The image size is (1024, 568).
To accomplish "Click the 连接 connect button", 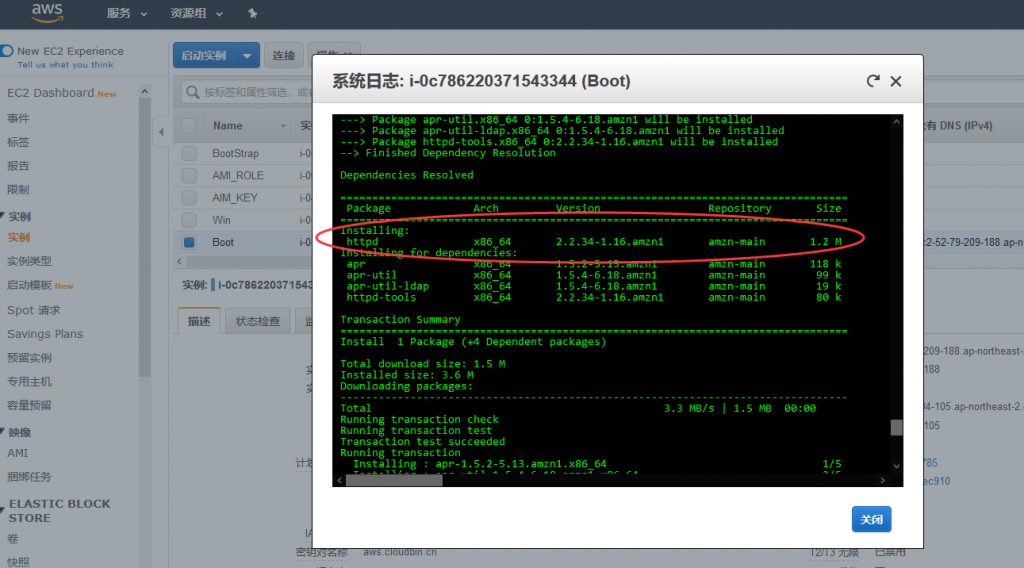I will tap(283, 55).
